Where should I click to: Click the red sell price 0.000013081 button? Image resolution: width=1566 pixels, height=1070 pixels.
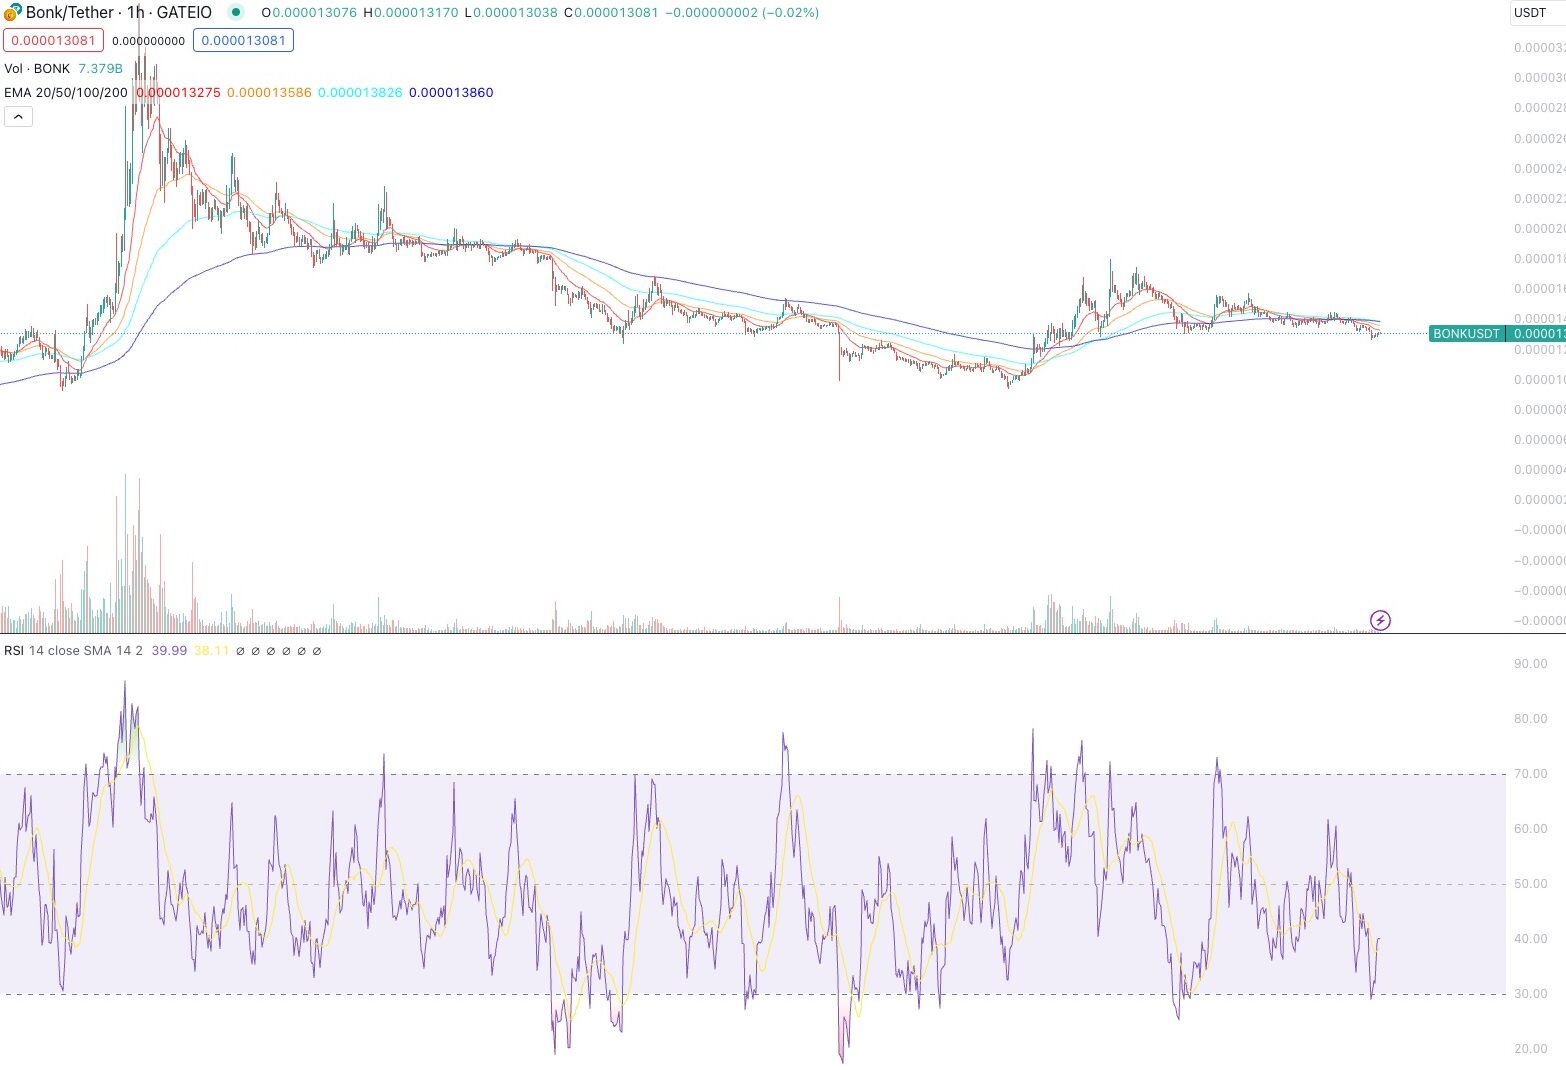point(54,41)
